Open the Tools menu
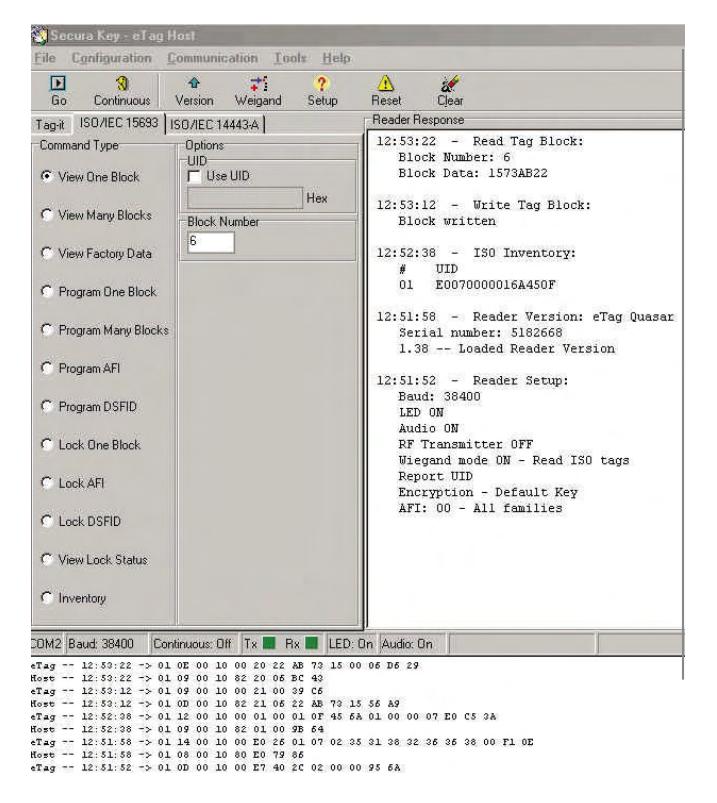Viewport: 717px width, 803px height. tap(290, 58)
